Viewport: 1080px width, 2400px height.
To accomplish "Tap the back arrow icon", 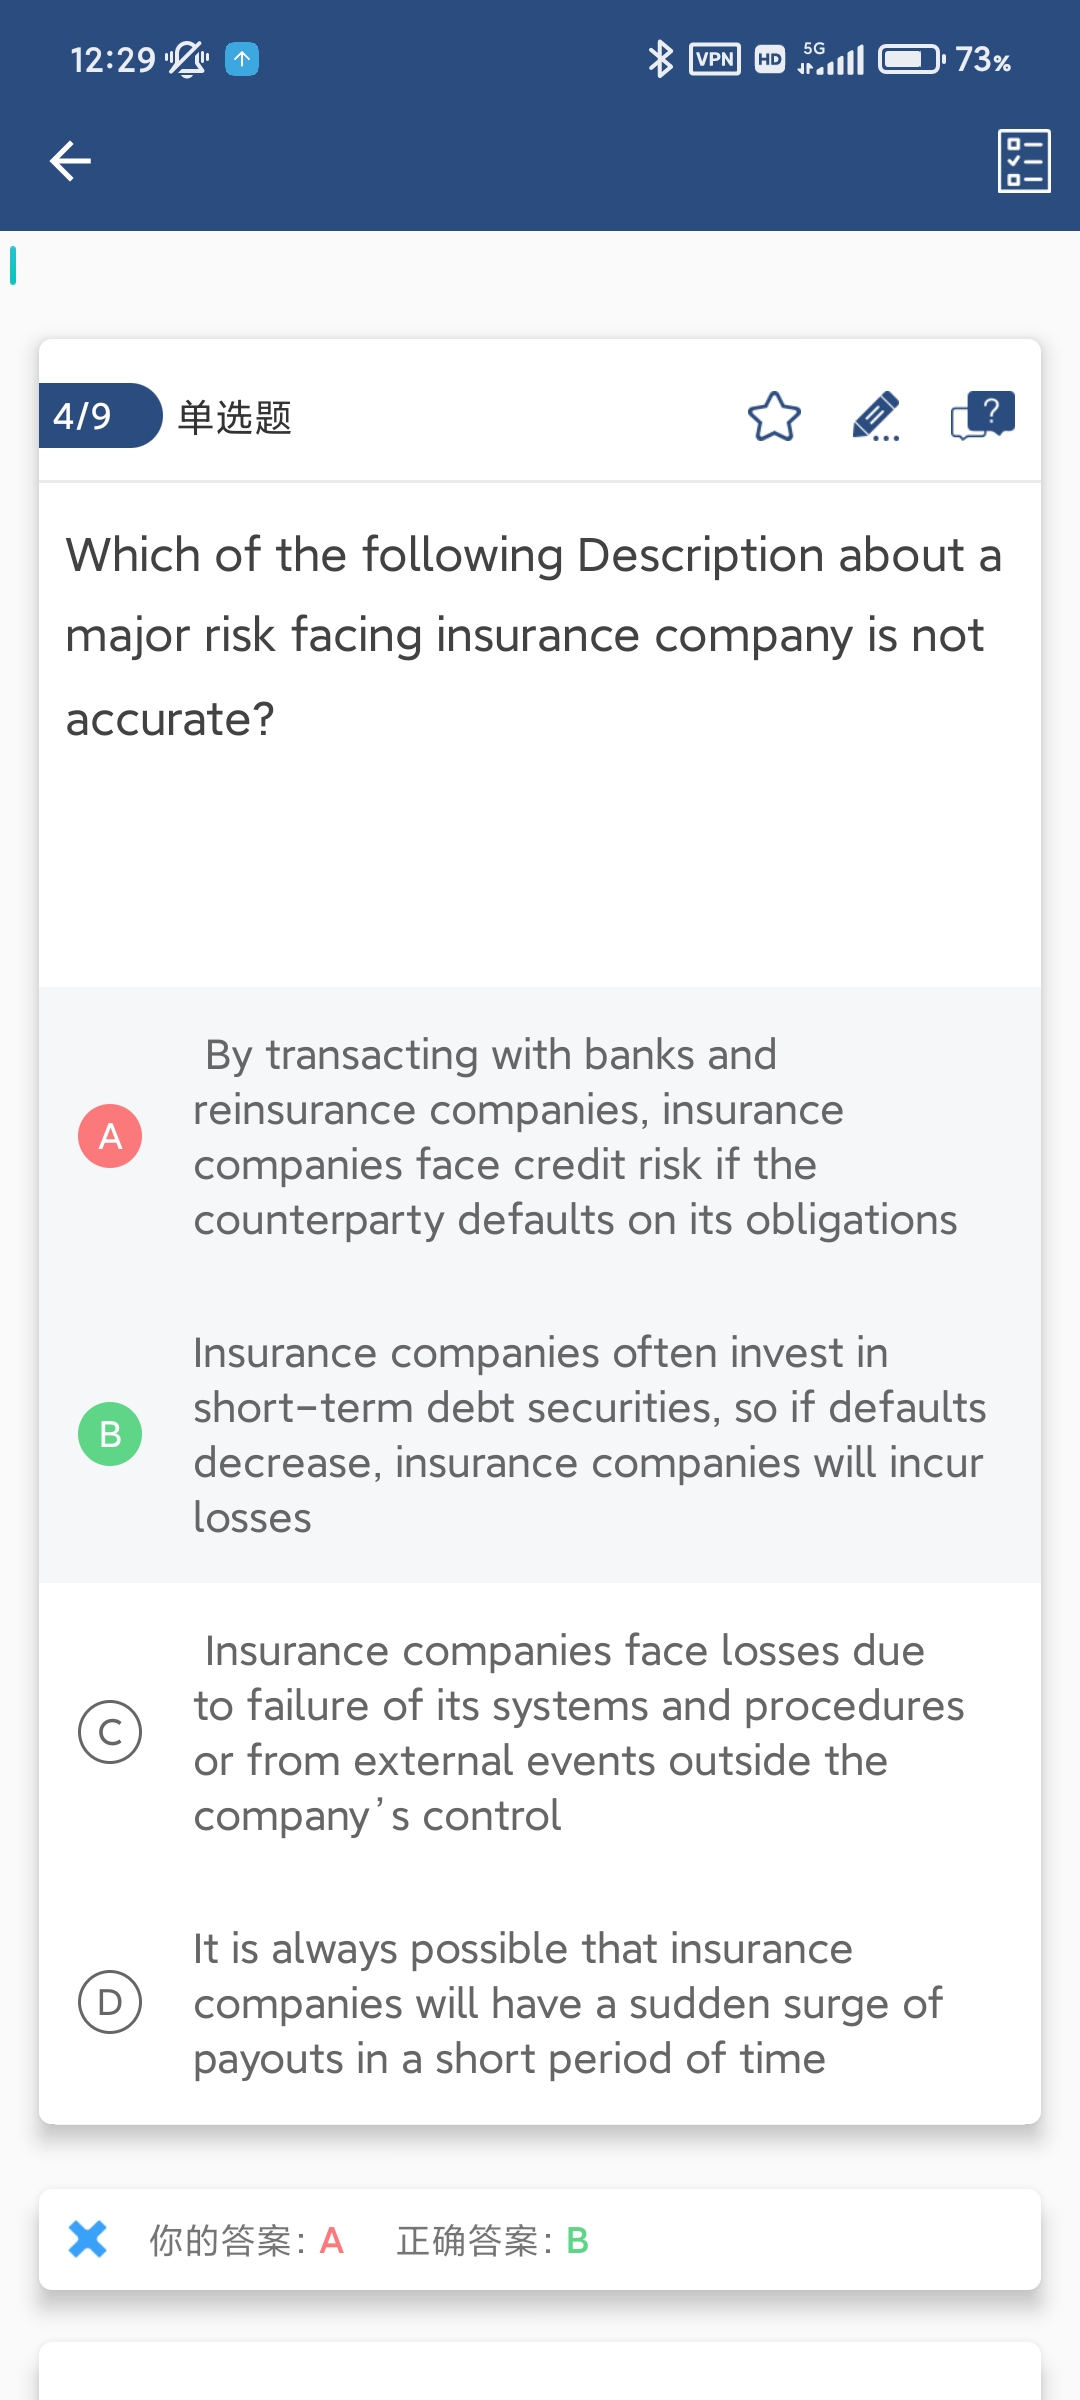I will pos(70,160).
